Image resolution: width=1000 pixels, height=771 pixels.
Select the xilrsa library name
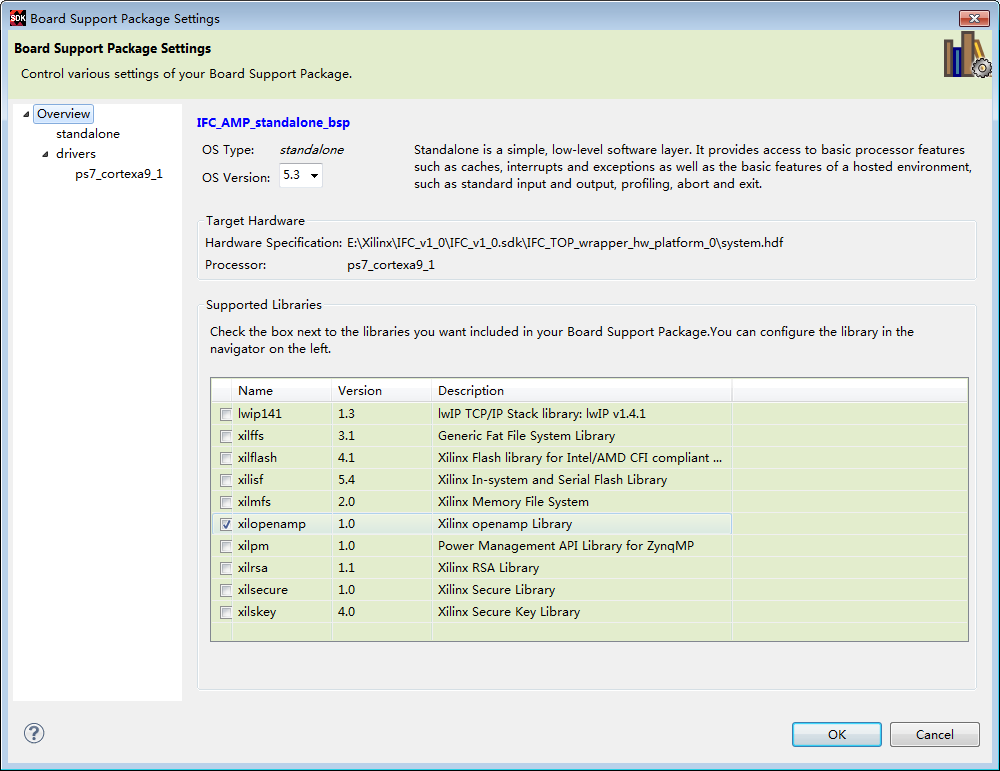(x=253, y=568)
